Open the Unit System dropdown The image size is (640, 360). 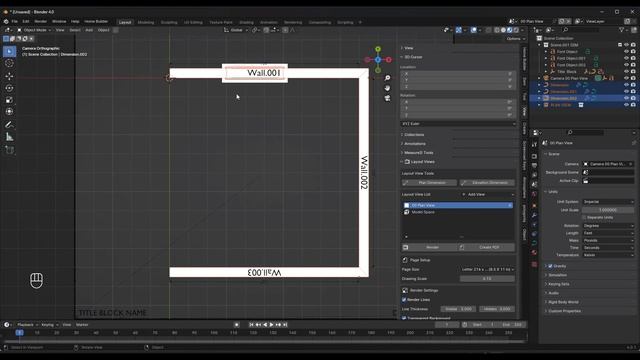(x=608, y=202)
